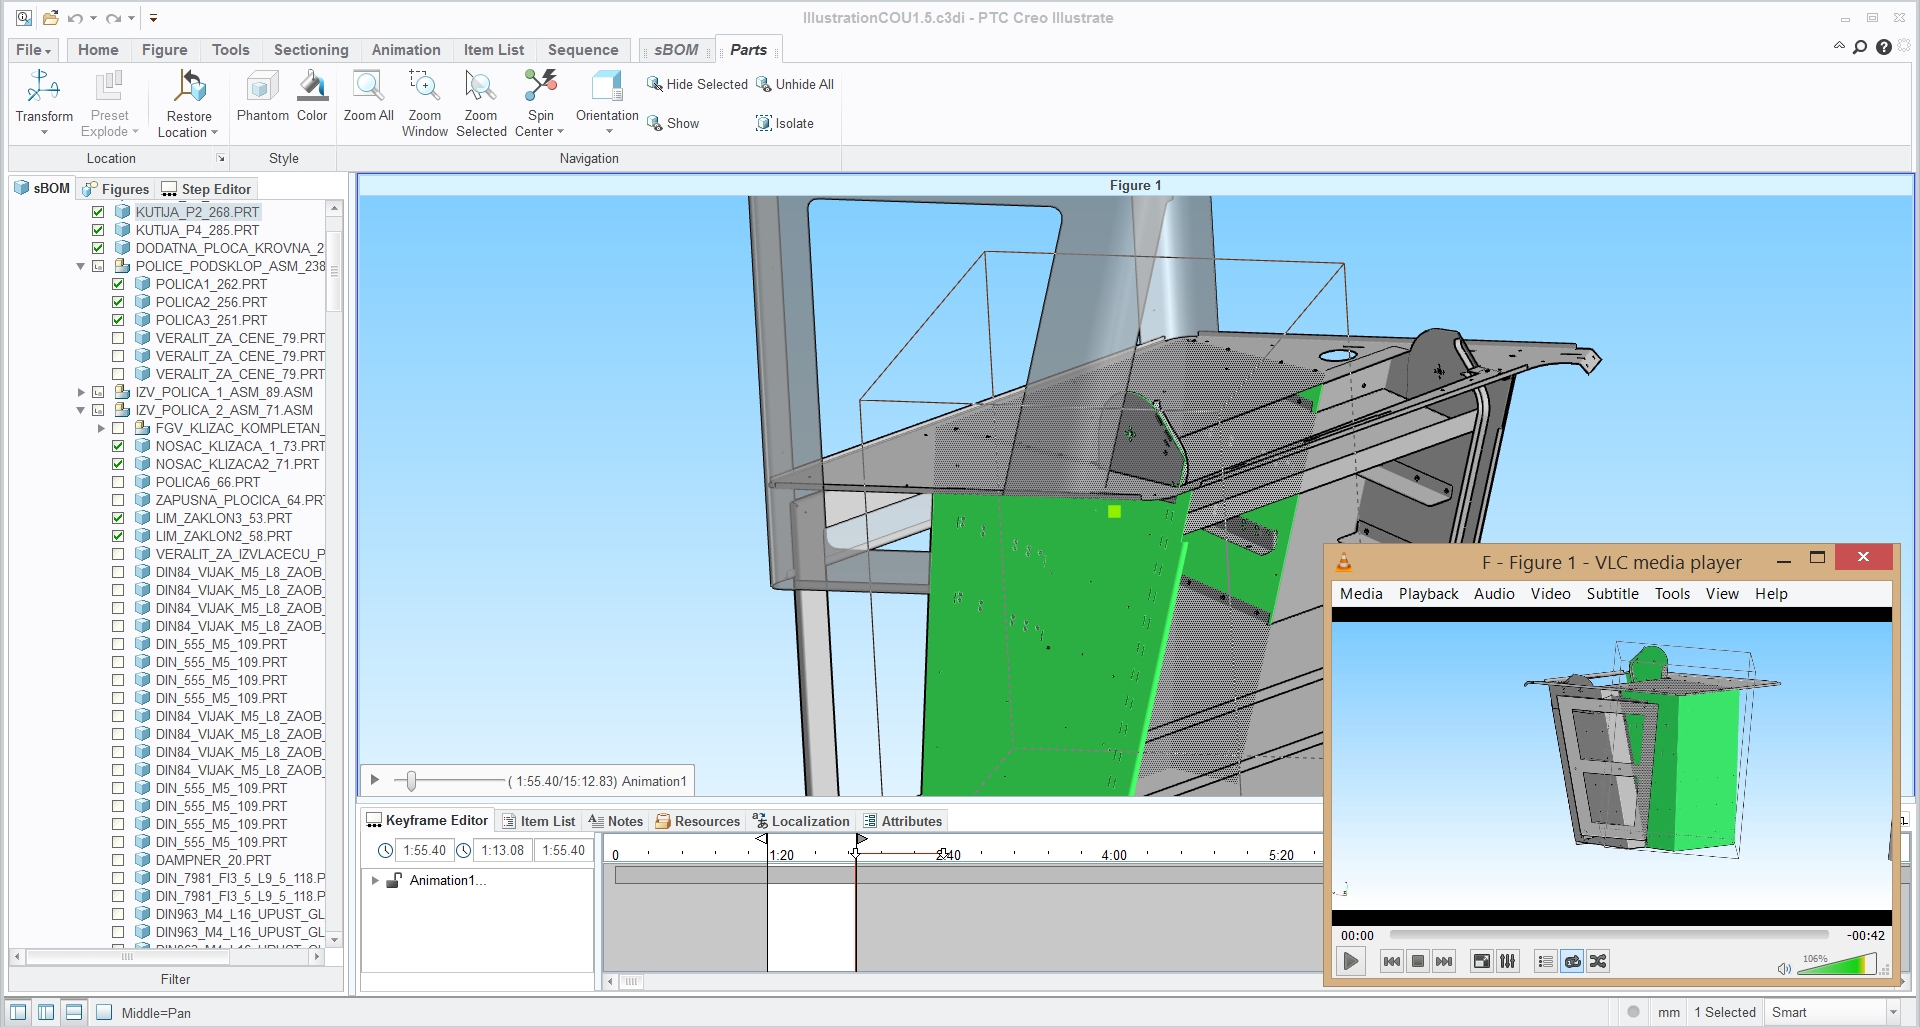Open the Animation ribbon tab

406,50
